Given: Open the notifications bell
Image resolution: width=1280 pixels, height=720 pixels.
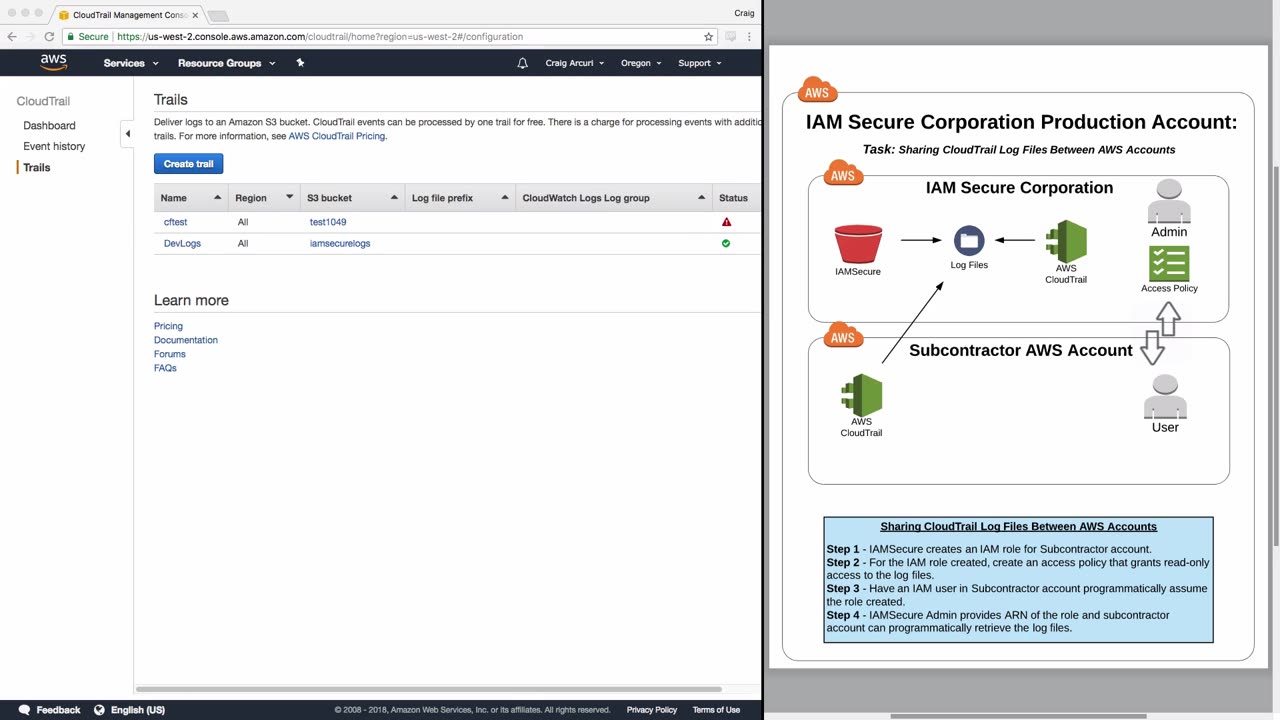Looking at the screenshot, I should [522, 63].
